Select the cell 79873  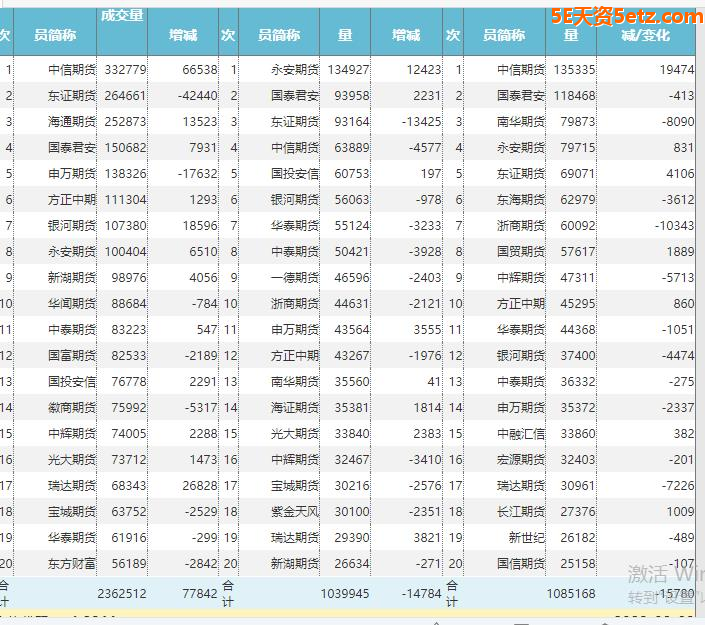click(x=578, y=122)
